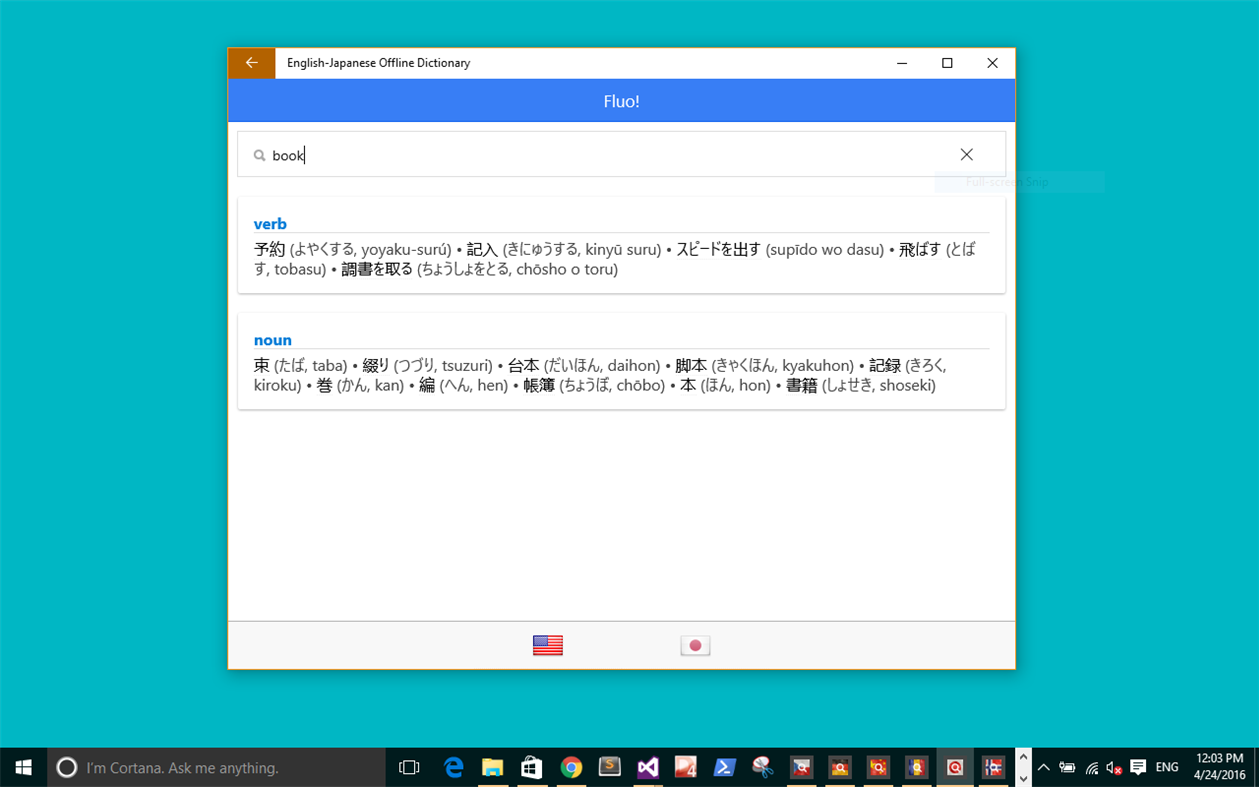1259x787 pixels.
Task: Launch Snipping Tool from the taskbar
Action: tap(762, 767)
